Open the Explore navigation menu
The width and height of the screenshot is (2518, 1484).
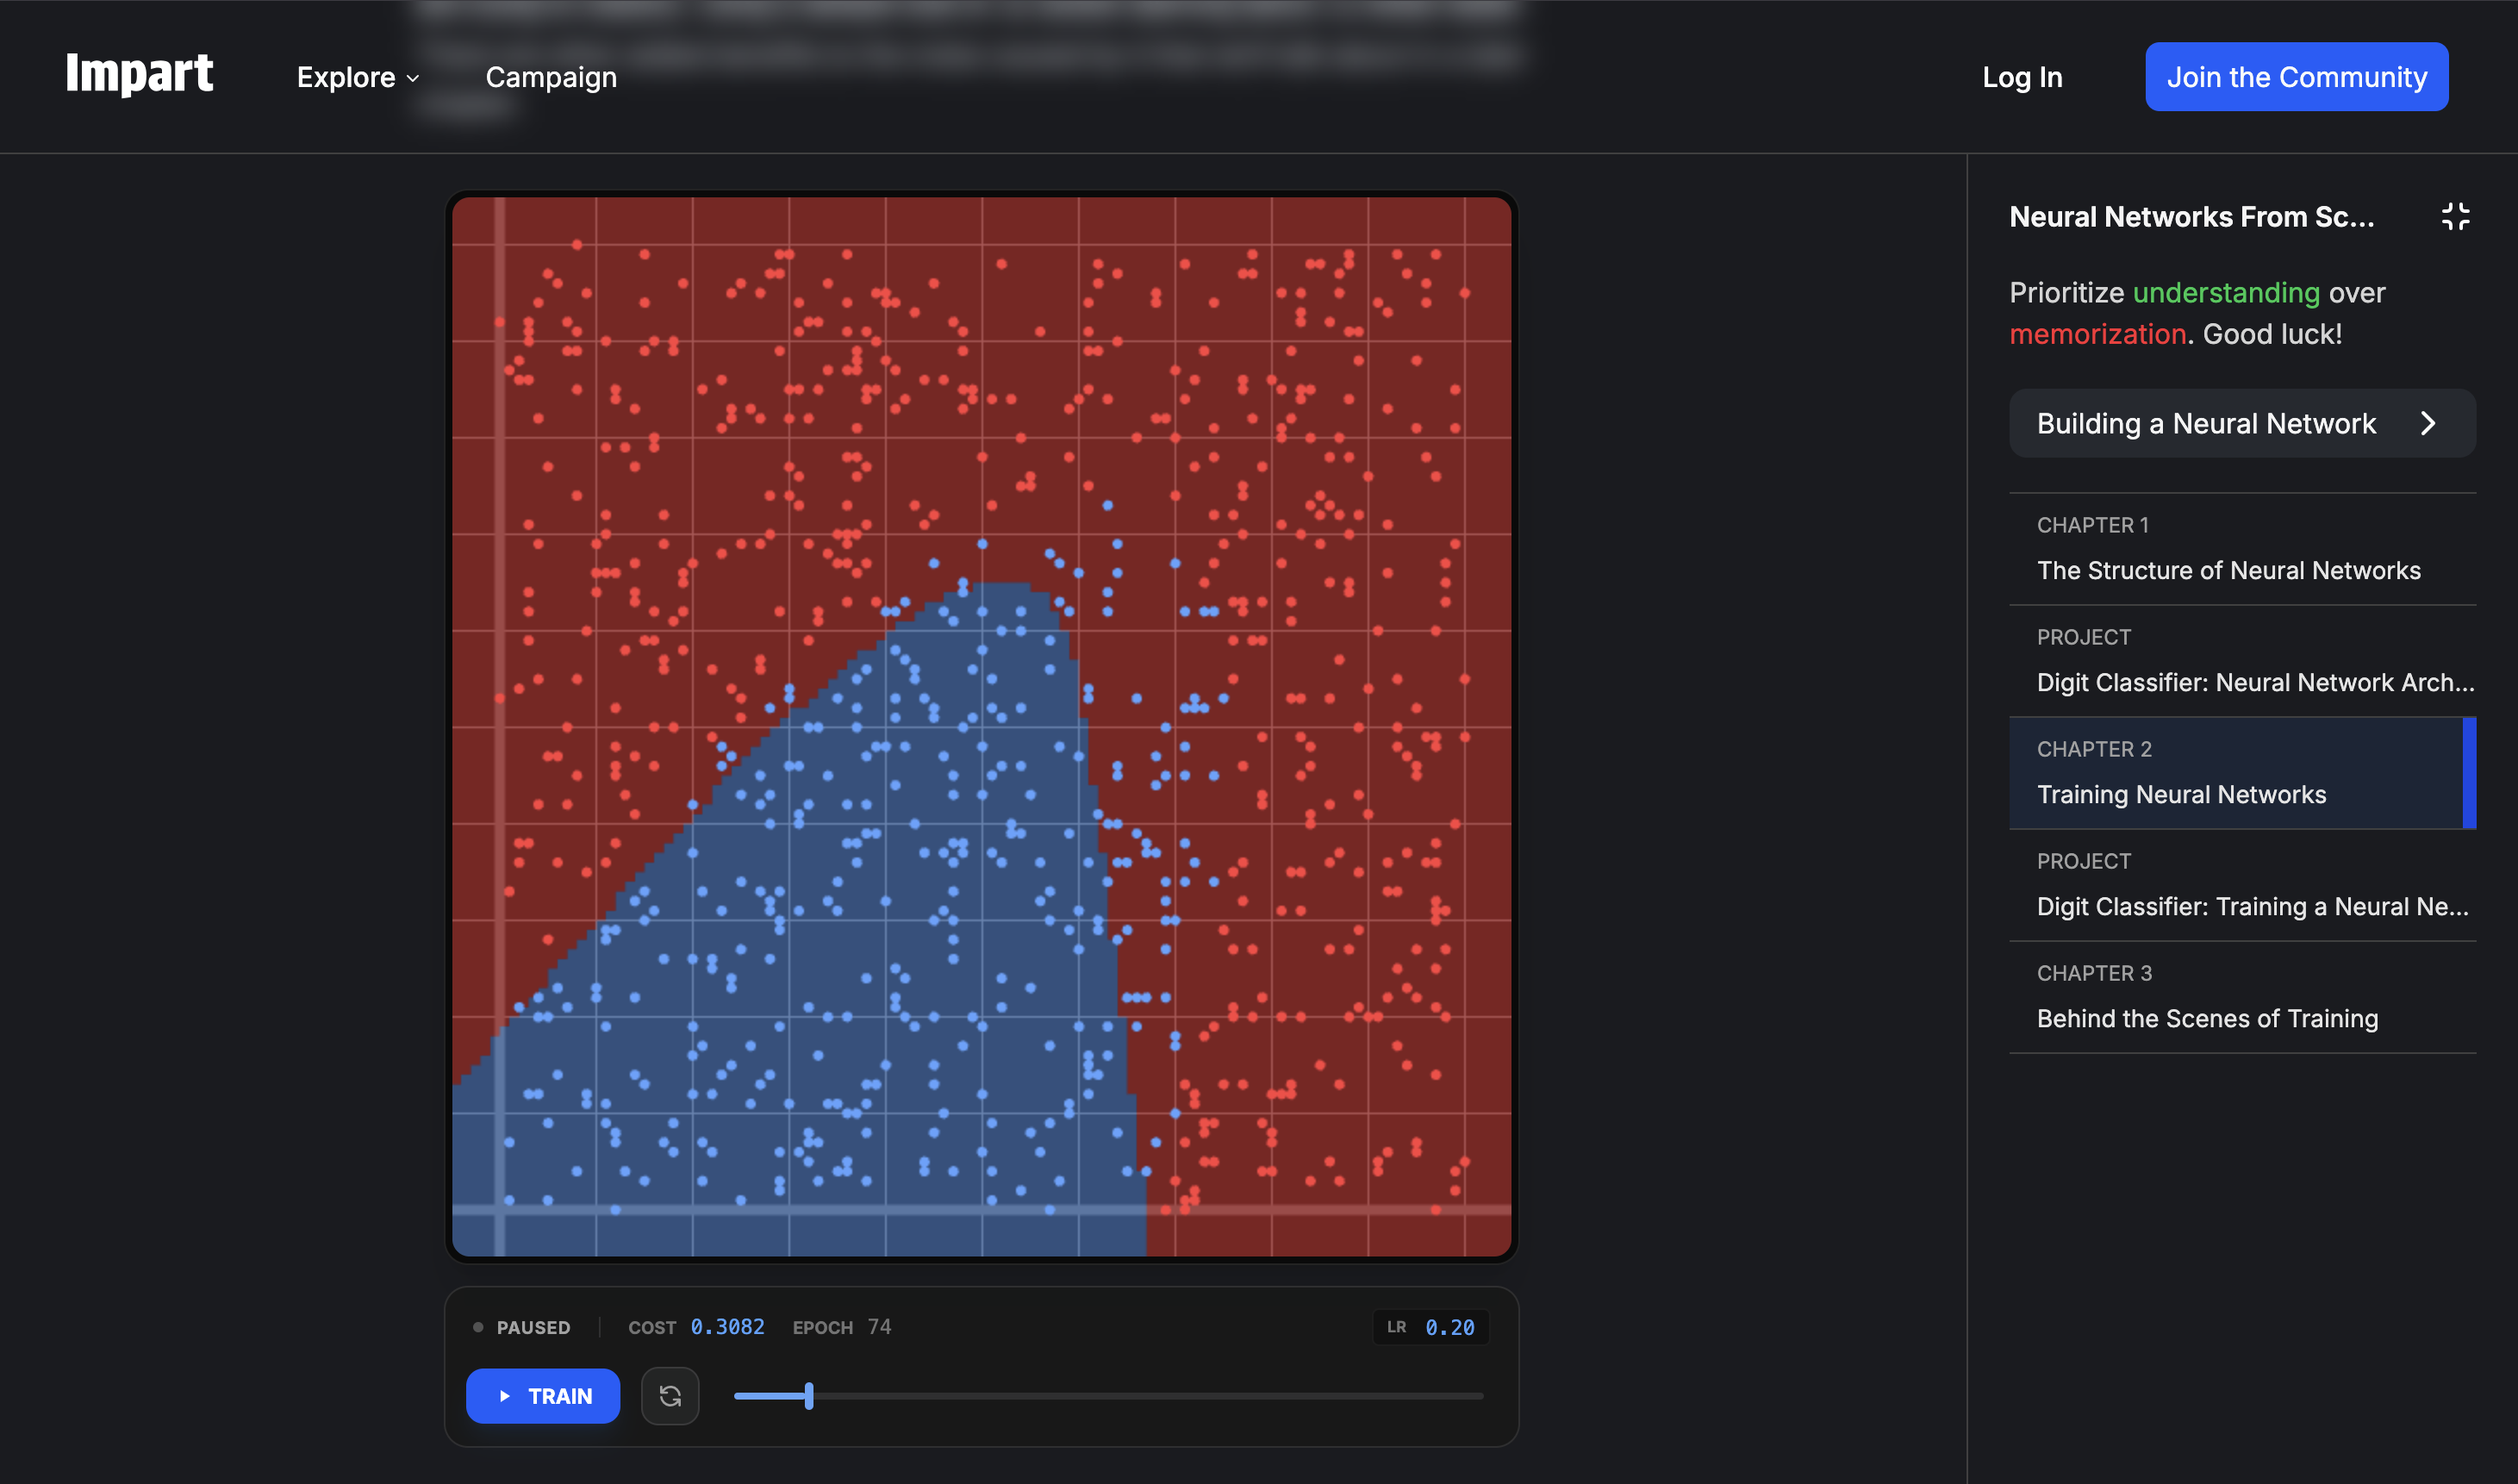tap(346, 77)
